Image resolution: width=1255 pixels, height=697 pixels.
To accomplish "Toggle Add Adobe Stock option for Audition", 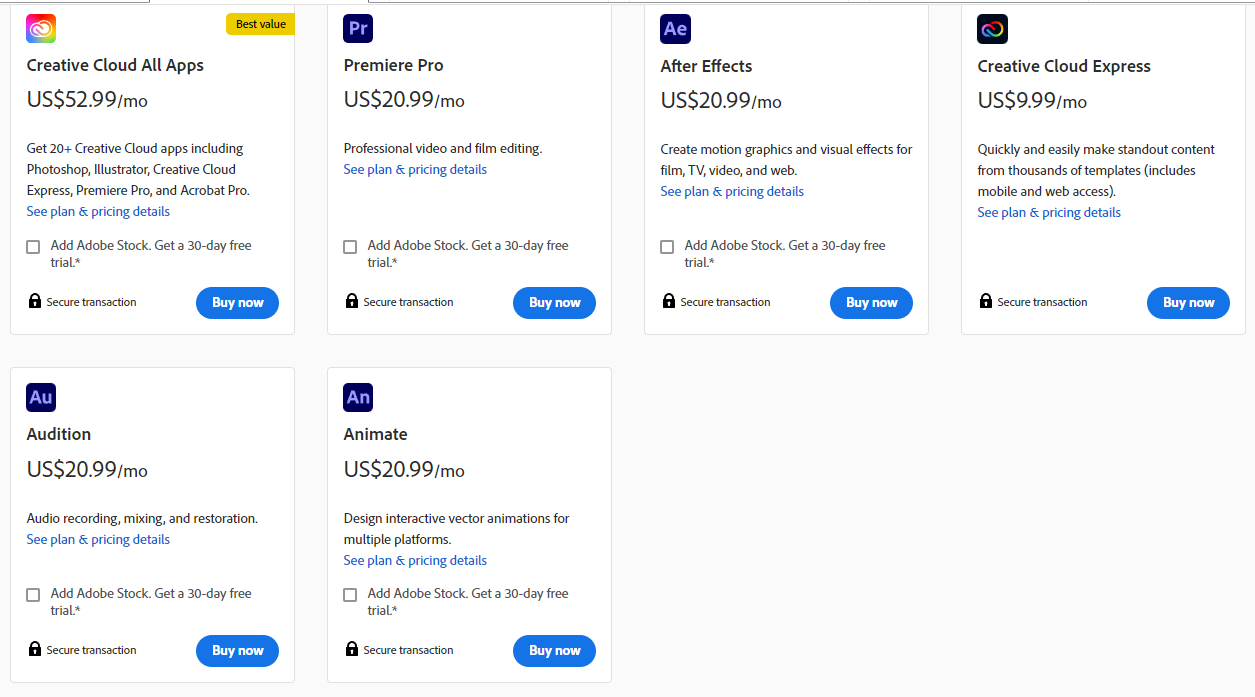I will pos(33,595).
